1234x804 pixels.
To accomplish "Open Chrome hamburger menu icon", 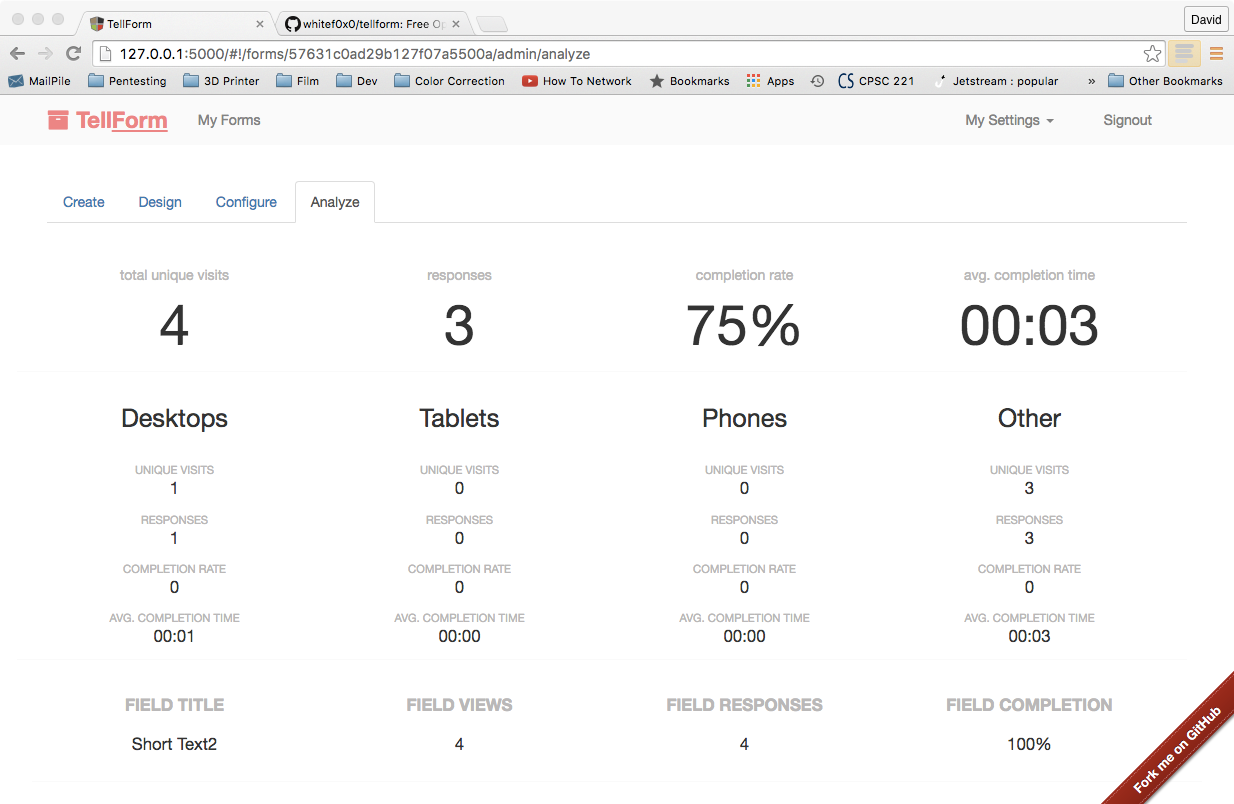I will click(x=1217, y=54).
